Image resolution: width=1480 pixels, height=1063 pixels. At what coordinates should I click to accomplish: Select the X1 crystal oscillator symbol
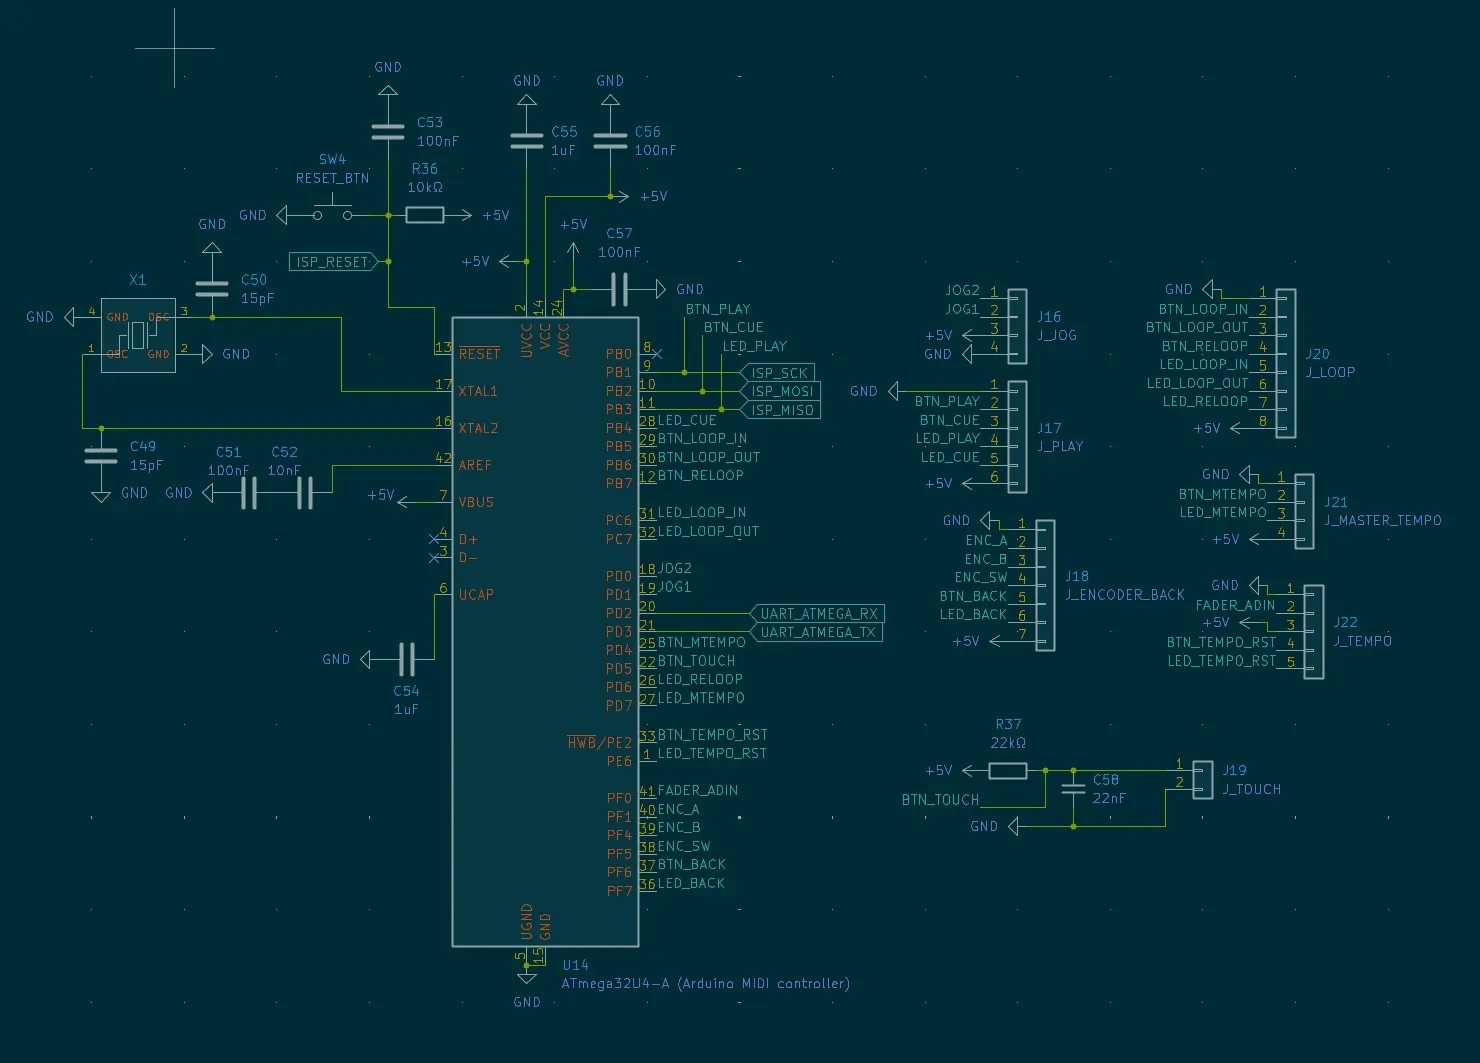point(138,335)
